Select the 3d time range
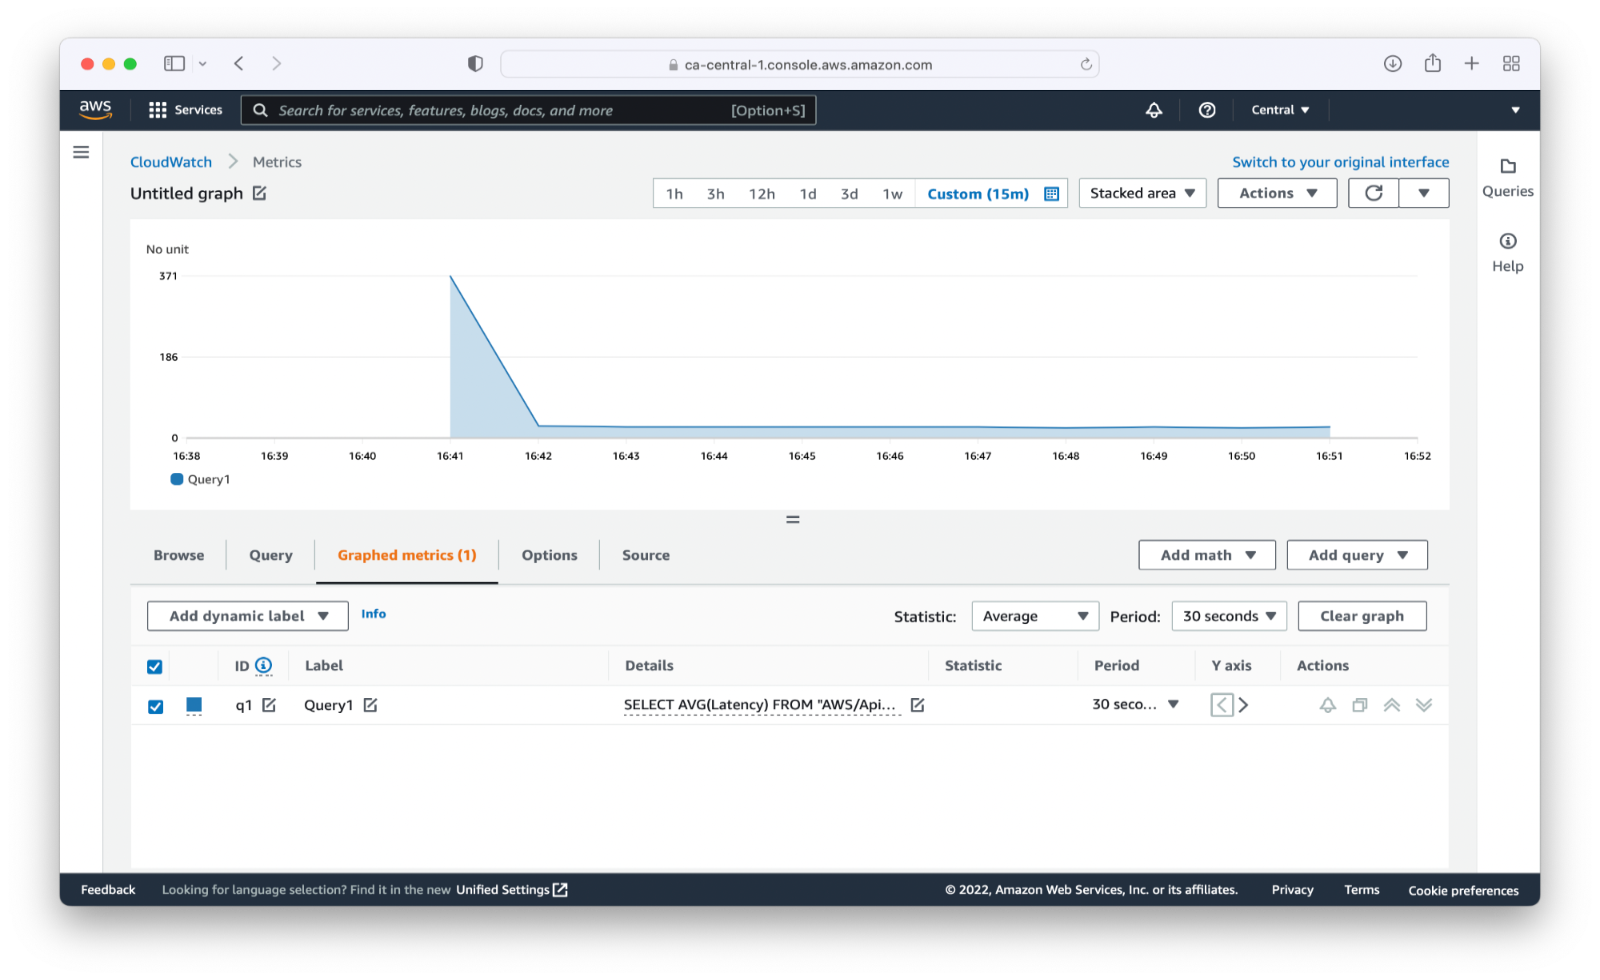 (x=849, y=194)
